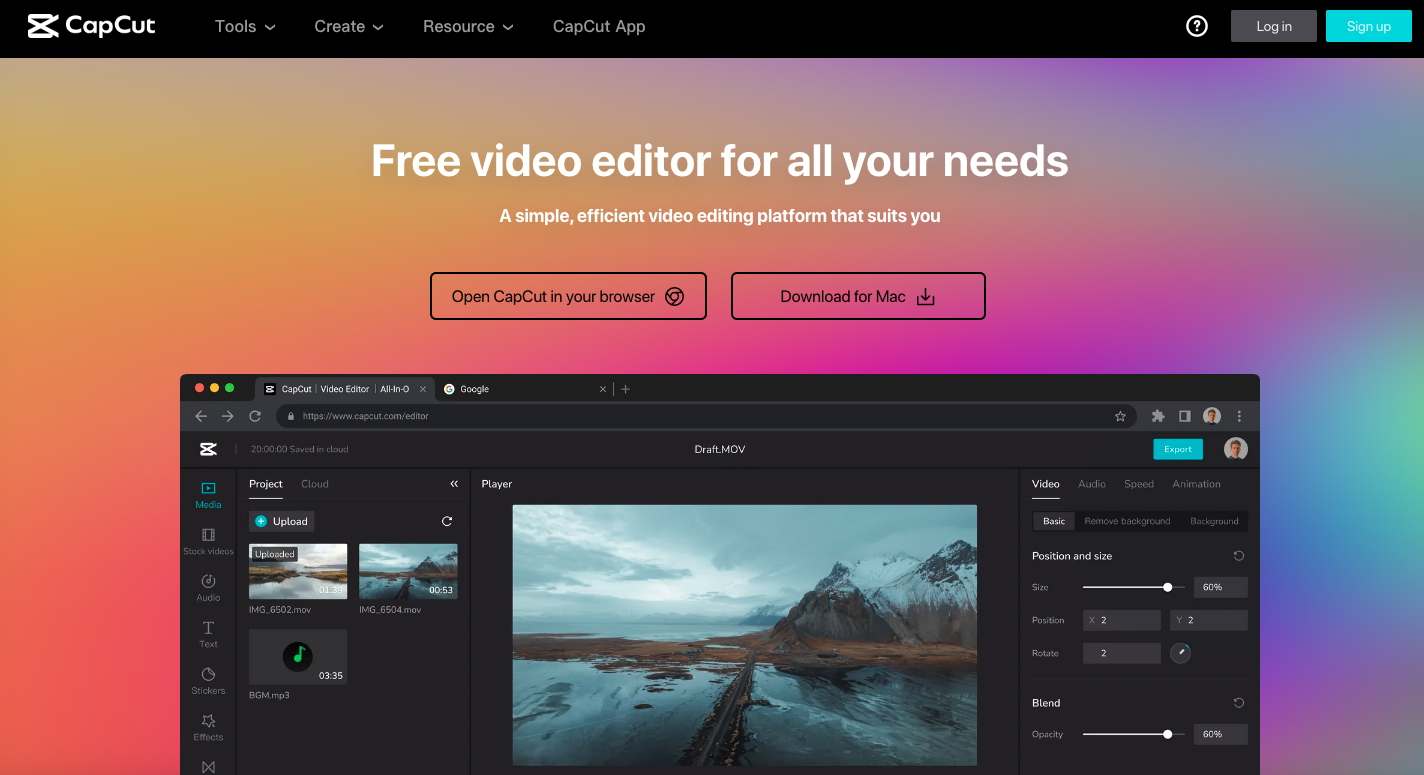Refresh the project media list
The height and width of the screenshot is (775, 1424).
coord(447,521)
